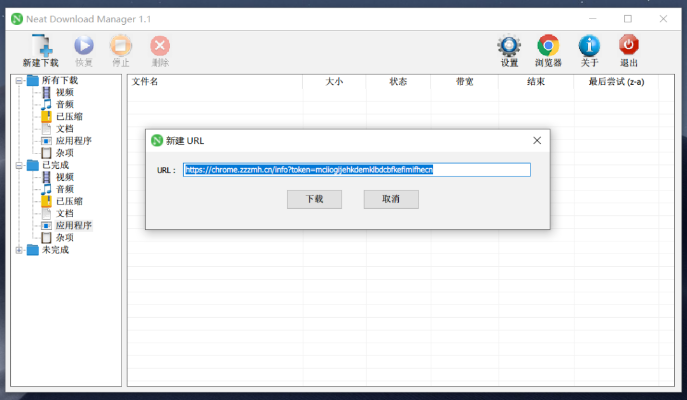The height and width of the screenshot is (400, 687).
Task: Select 已压缩 under 已完成 category
Action: click(x=68, y=201)
